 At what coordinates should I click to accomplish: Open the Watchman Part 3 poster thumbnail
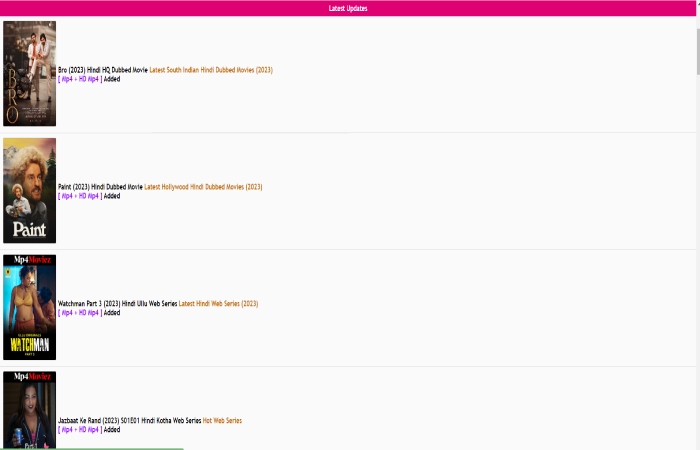click(29, 307)
